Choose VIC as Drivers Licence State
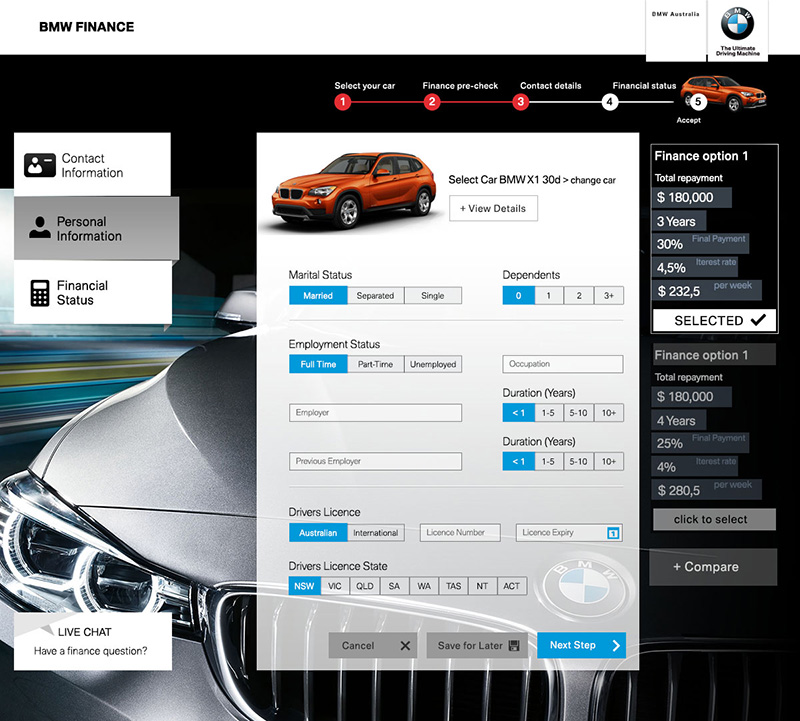Viewport: 800px width, 721px height. click(x=335, y=586)
